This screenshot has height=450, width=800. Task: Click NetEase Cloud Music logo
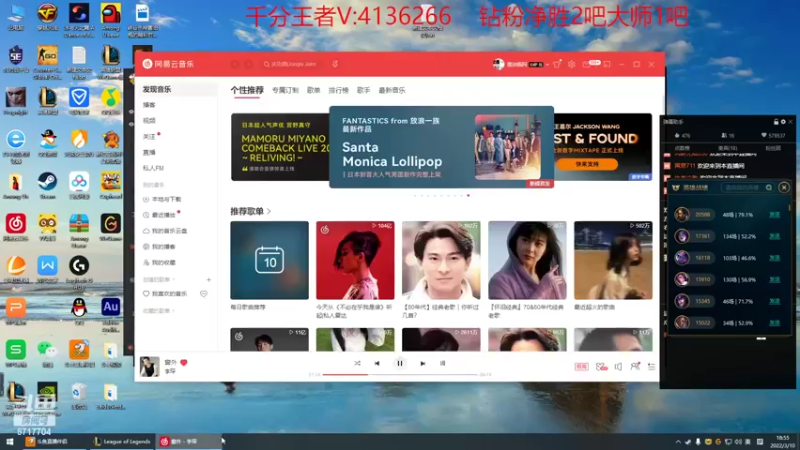[x=168, y=64]
